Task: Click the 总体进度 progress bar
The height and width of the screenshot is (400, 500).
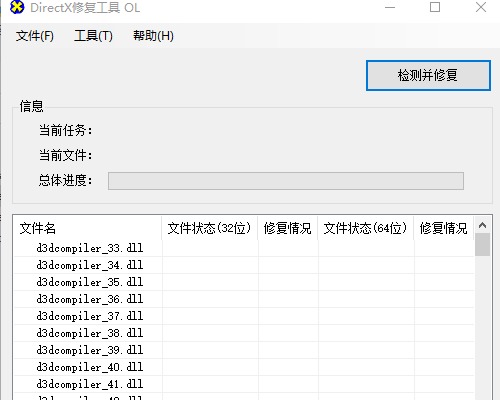Action: pyautogui.click(x=286, y=181)
